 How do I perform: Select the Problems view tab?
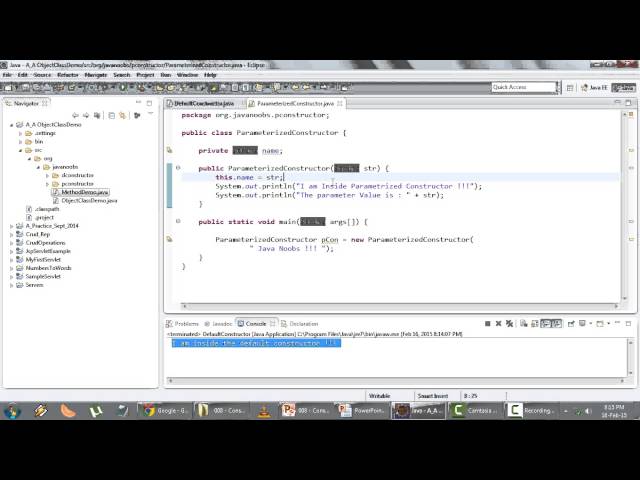click(x=182, y=324)
